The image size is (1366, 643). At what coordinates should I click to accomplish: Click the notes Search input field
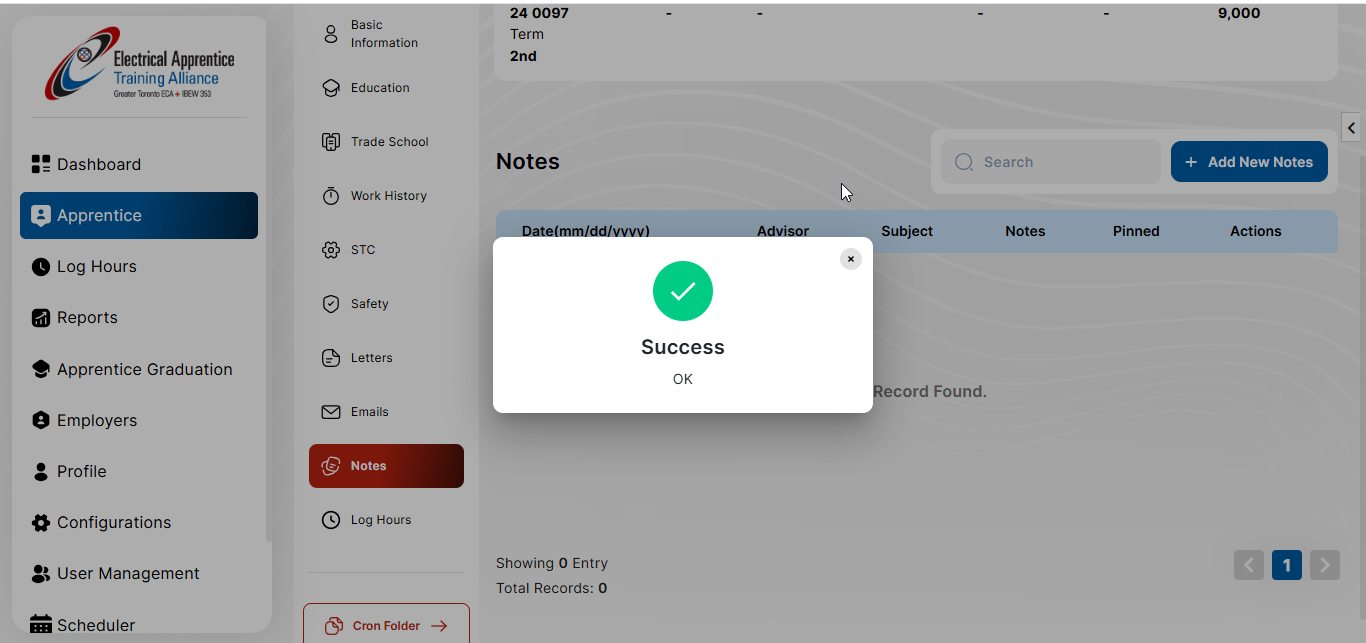click(x=1050, y=162)
